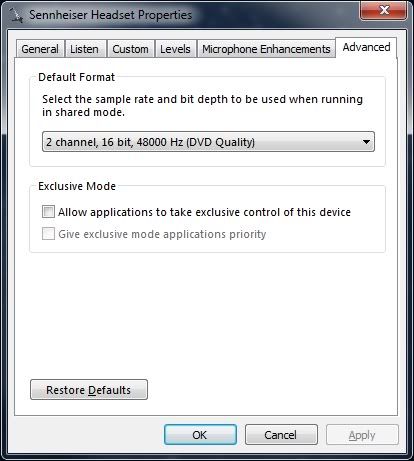Open the Listen tab
Image resolution: width=414 pixels, height=461 pixels.
pos(85,49)
